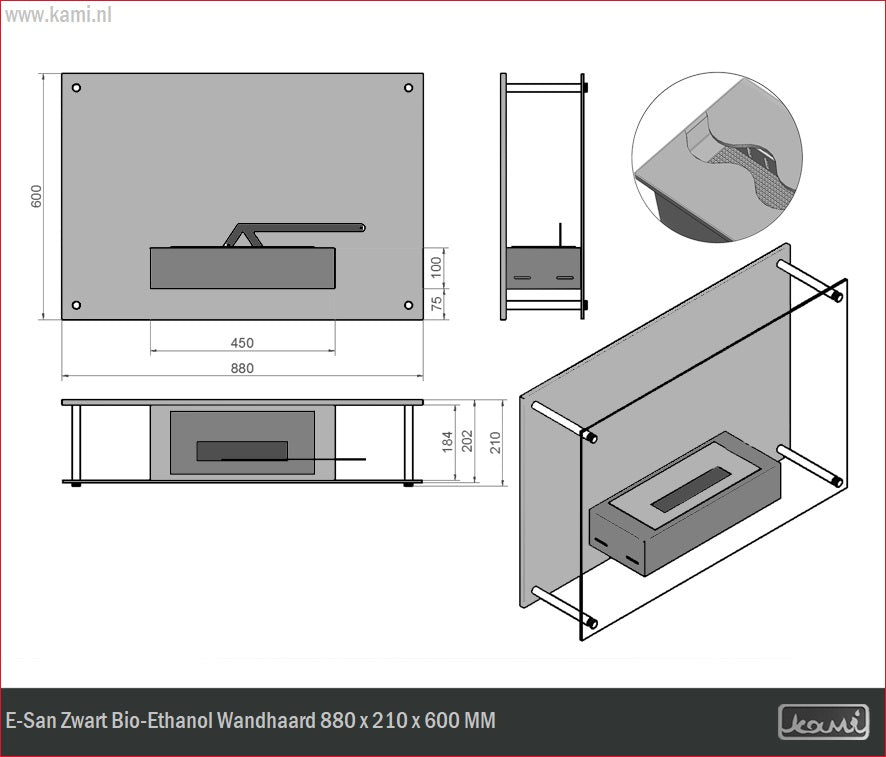Image resolution: width=886 pixels, height=757 pixels.
Task: Click the burner lever handle in front view
Action: [x=300, y=229]
